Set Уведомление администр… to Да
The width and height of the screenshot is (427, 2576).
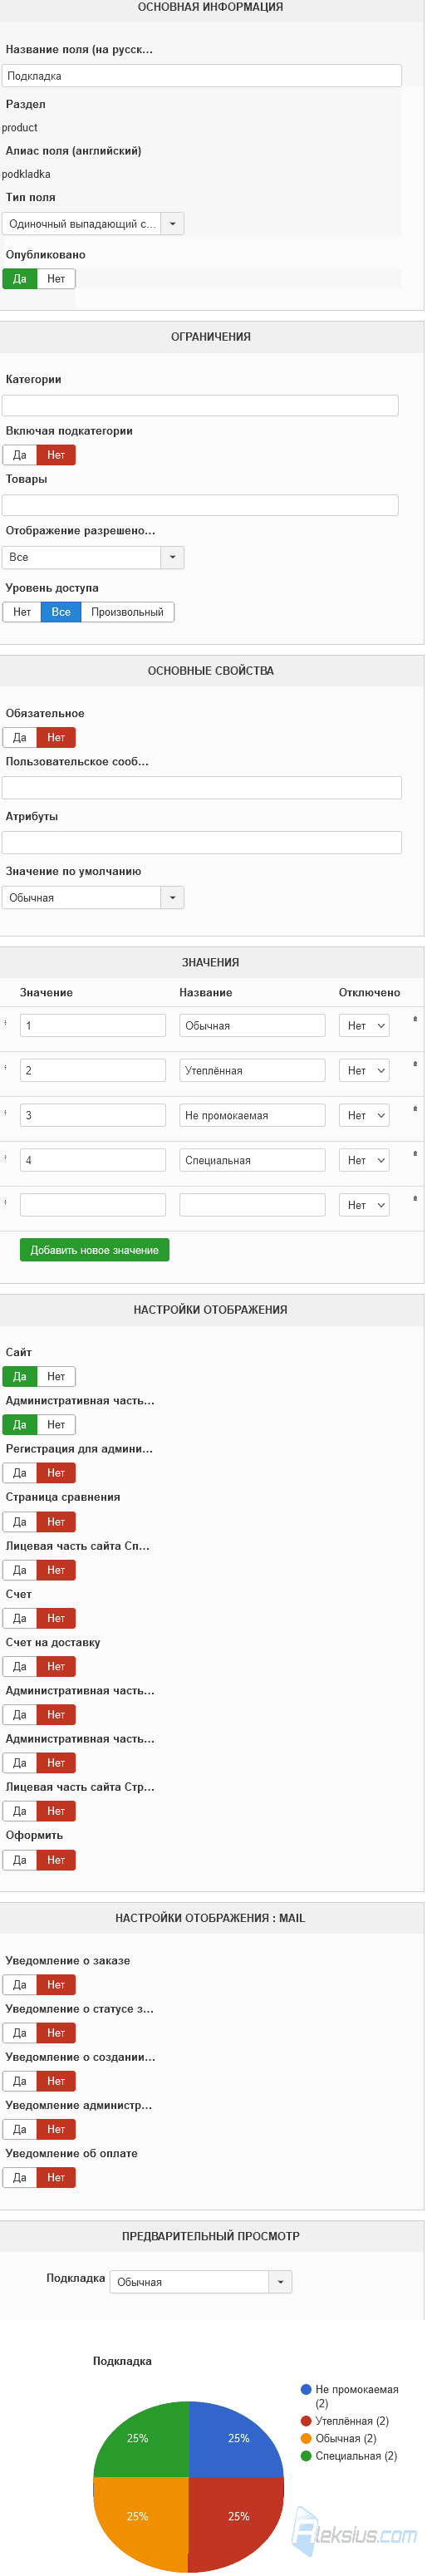20,2129
